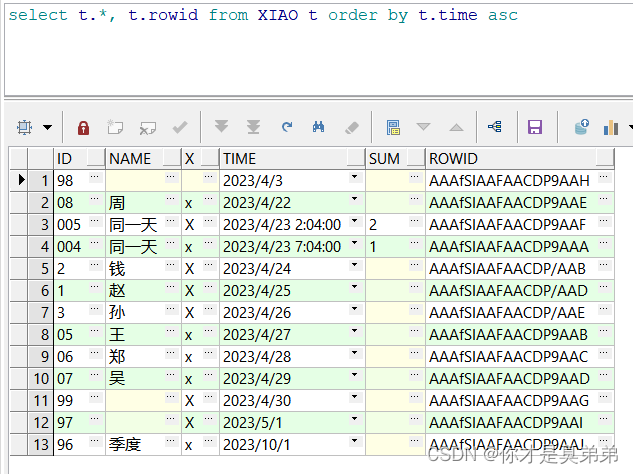Click the eraser clear icon
Viewport: 633px width, 474px height.
[x=352, y=128]
